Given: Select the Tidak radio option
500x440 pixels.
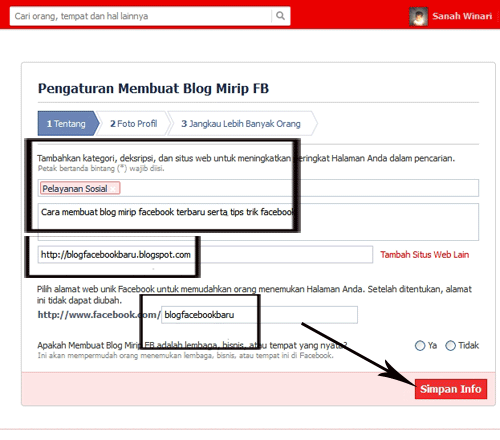Looking at the screenshot, I should [x=450, y=345].
